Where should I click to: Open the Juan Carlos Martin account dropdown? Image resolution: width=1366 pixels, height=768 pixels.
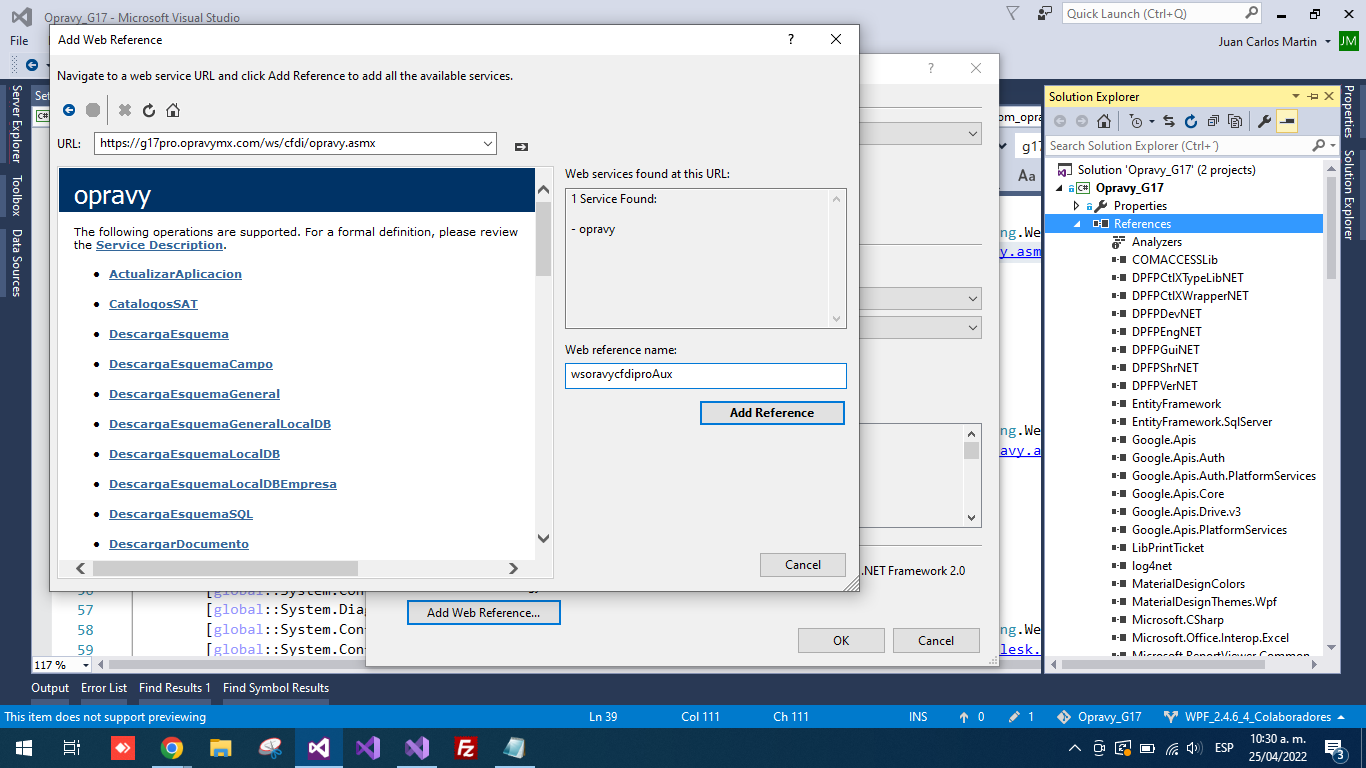pos(1327,42)
